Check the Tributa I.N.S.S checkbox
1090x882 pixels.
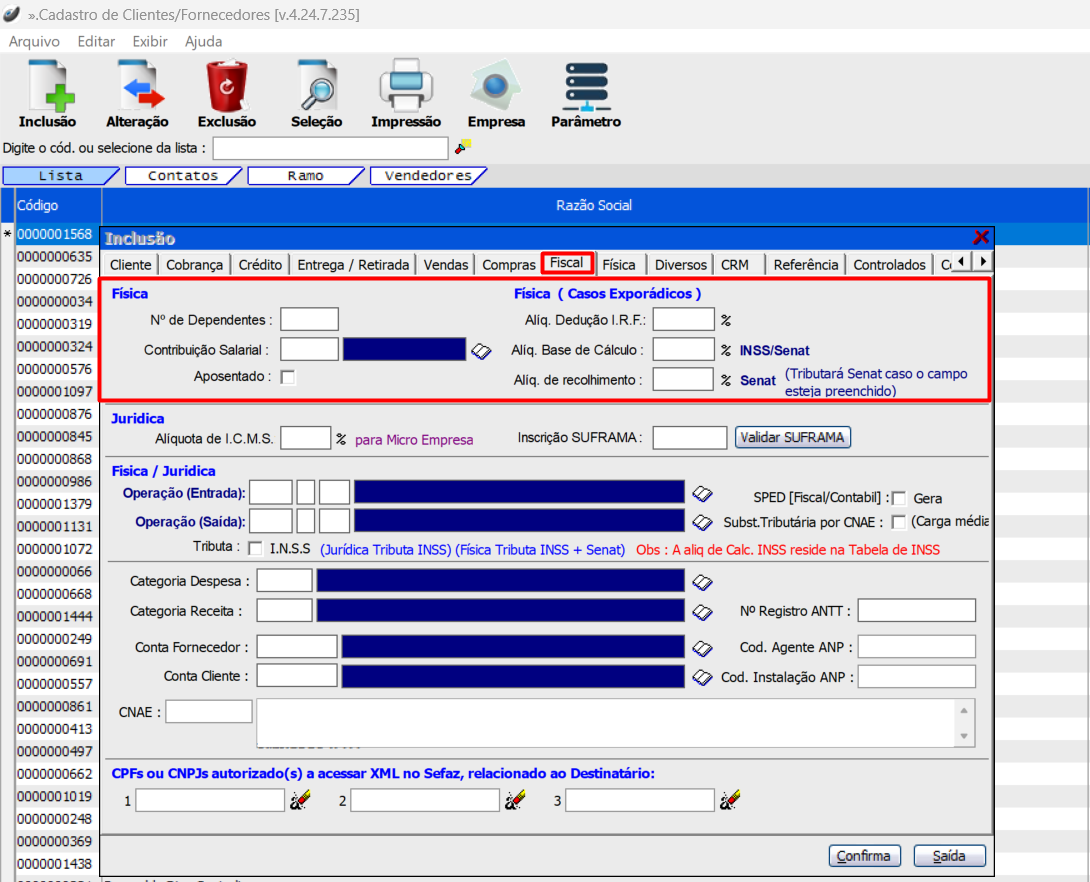(x=255, y=548)
